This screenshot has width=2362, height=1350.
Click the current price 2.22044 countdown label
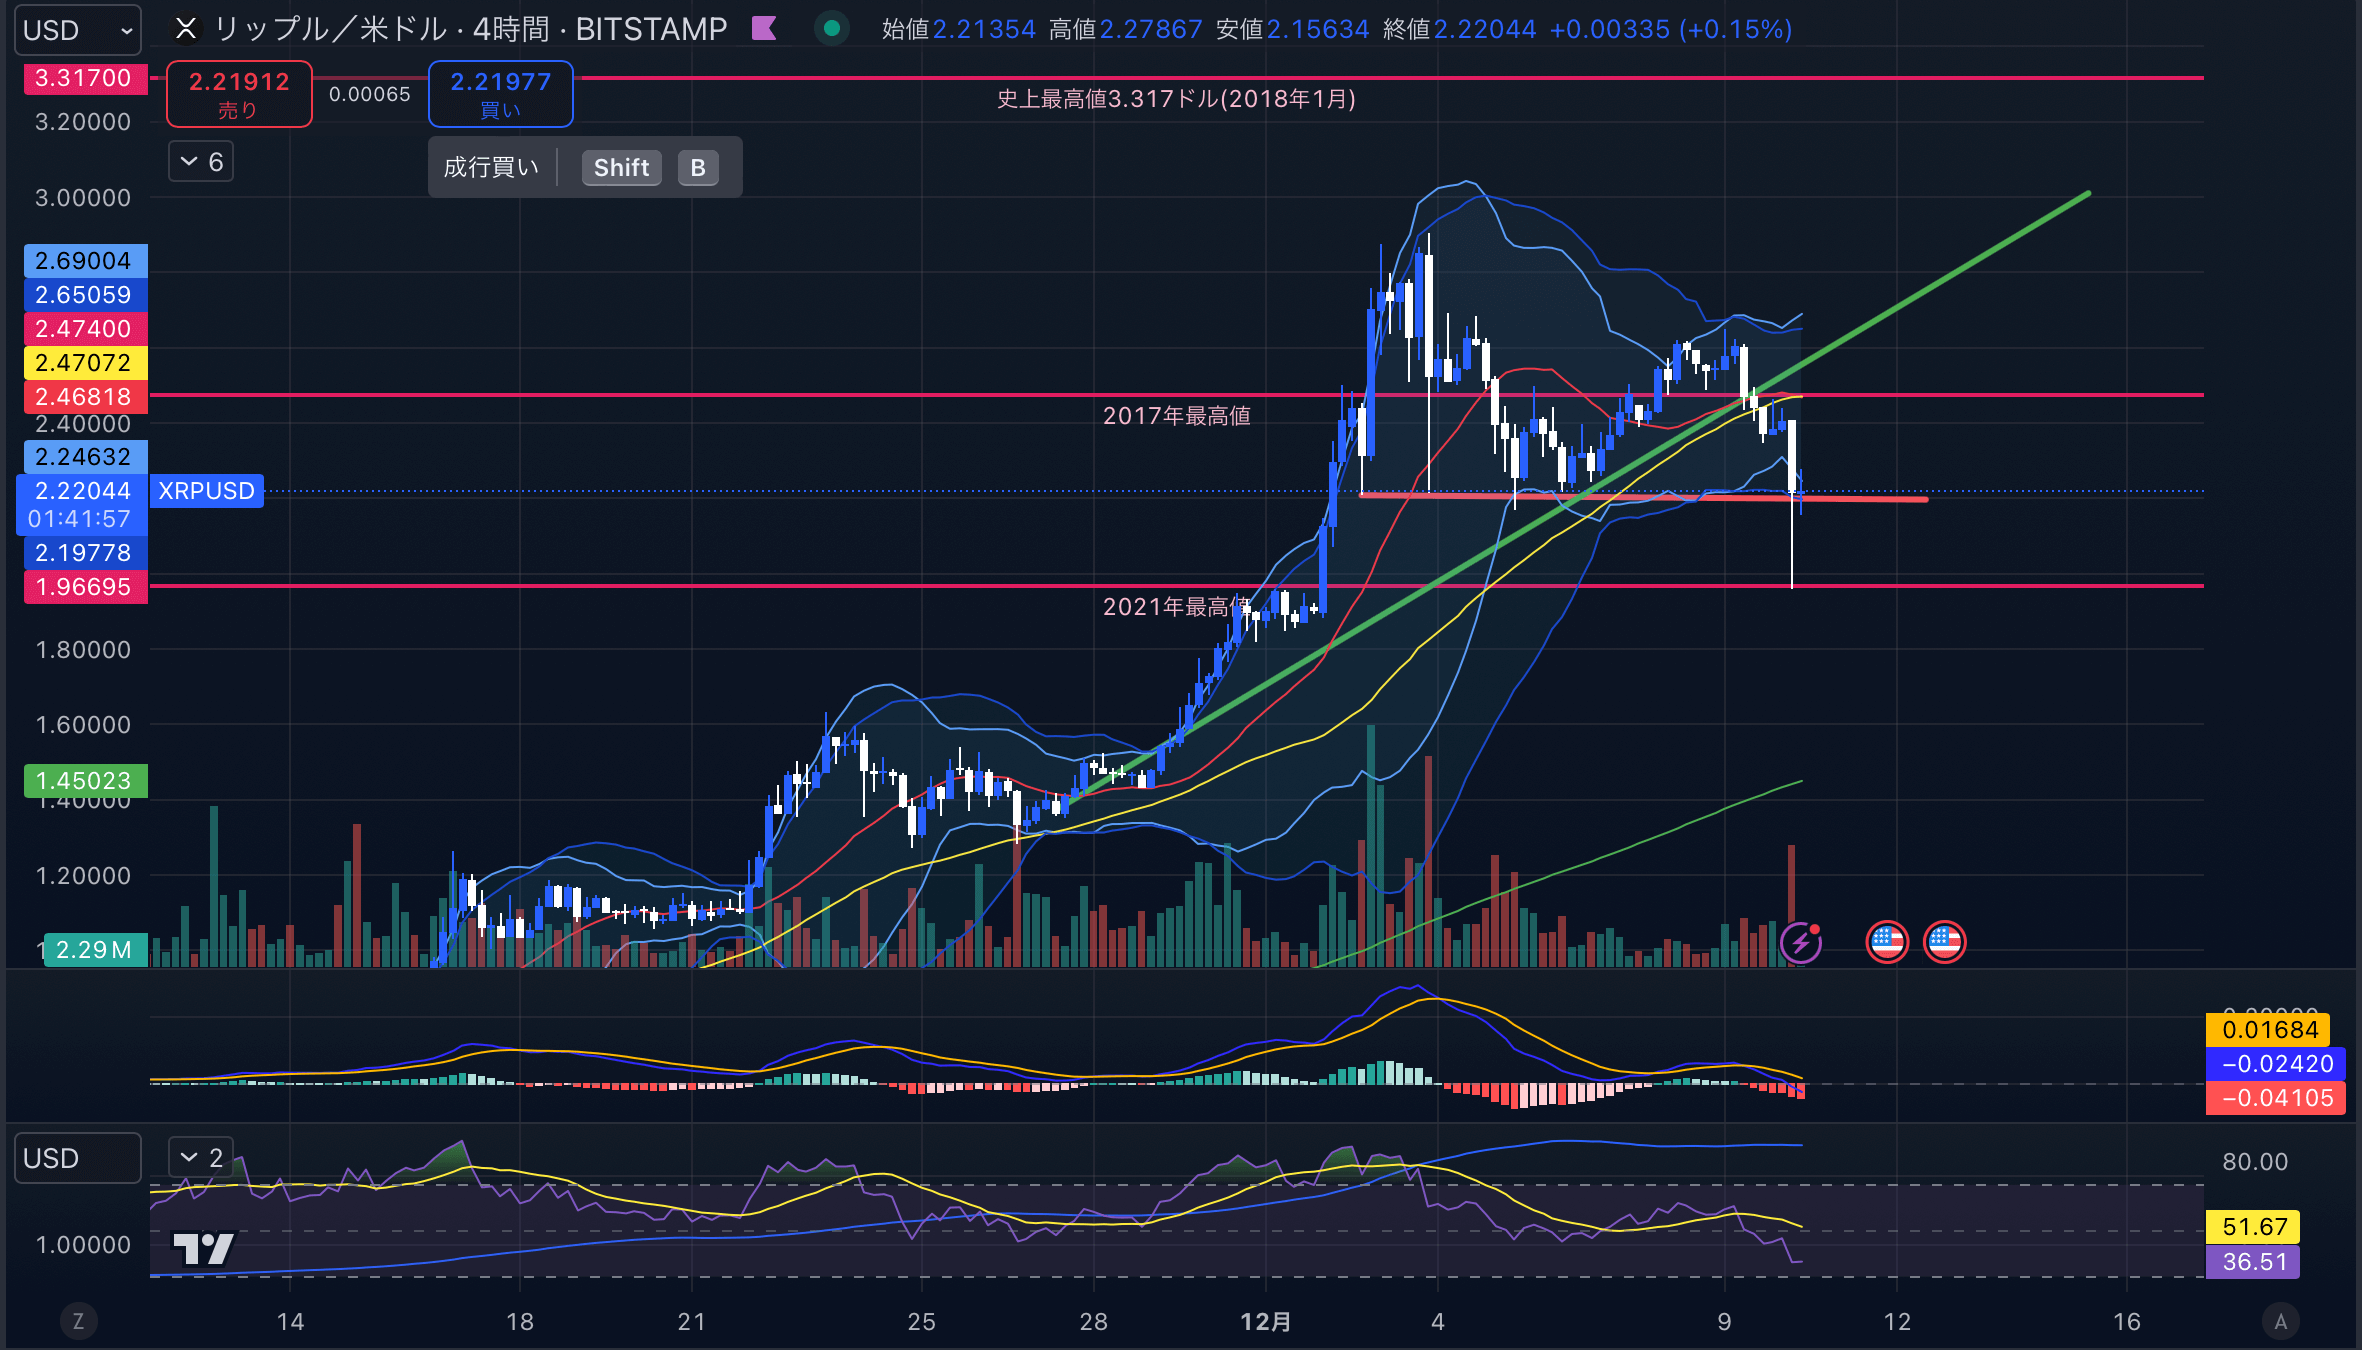82,505
